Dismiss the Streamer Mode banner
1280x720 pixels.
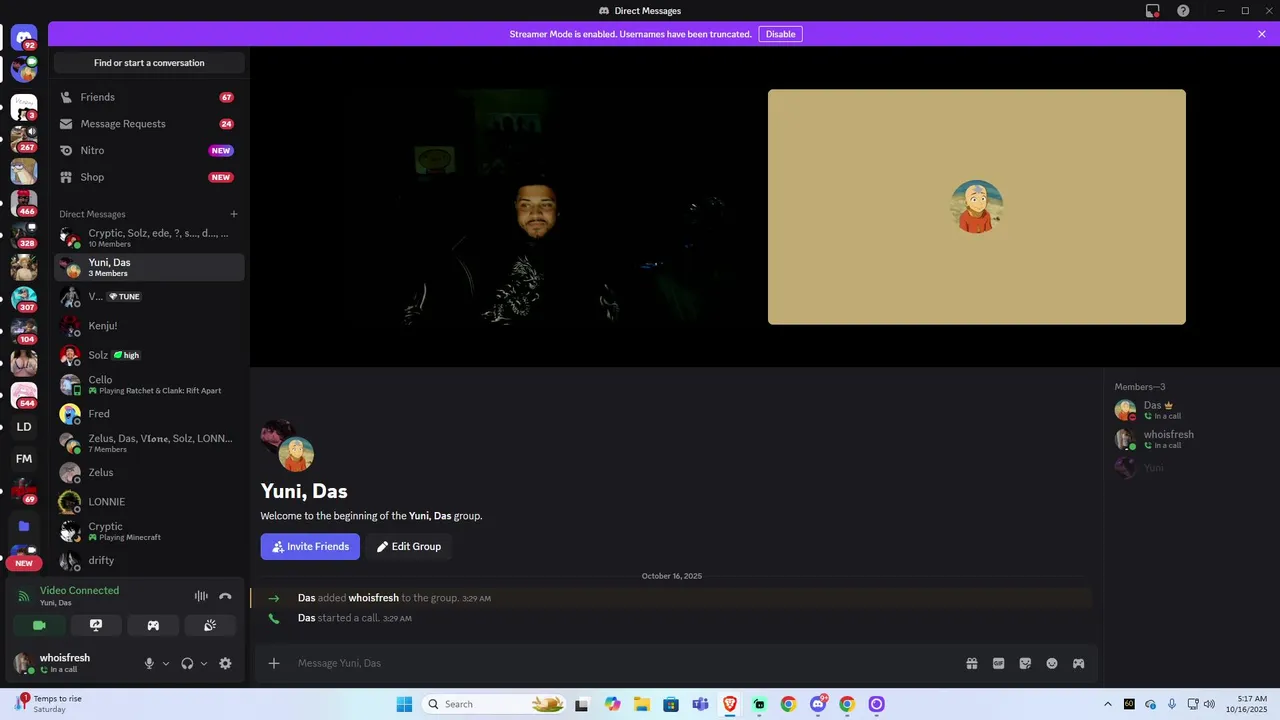pyautogui.click(x=1262, y=34)
